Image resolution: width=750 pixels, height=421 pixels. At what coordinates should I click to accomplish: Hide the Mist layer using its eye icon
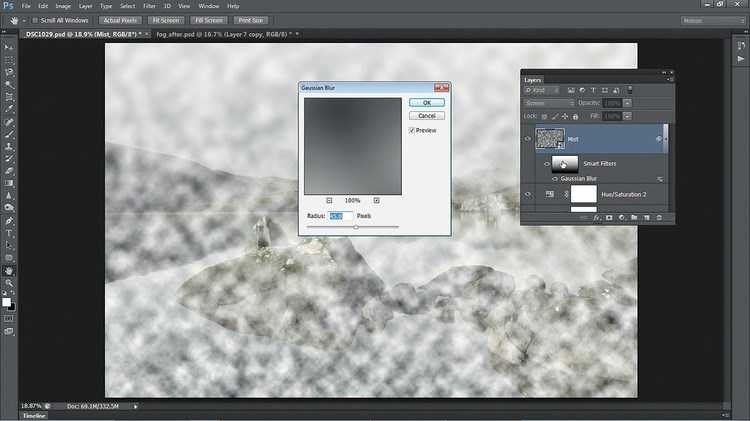pyautogui.click(x=528, y=139)
